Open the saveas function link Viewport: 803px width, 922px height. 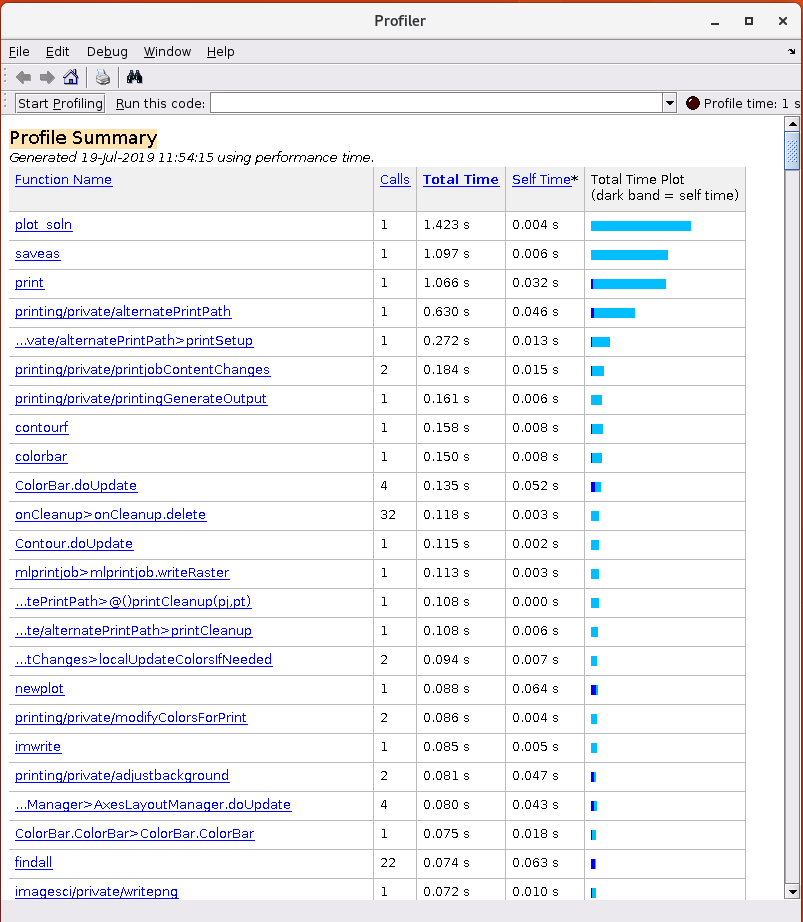(38, 254)
